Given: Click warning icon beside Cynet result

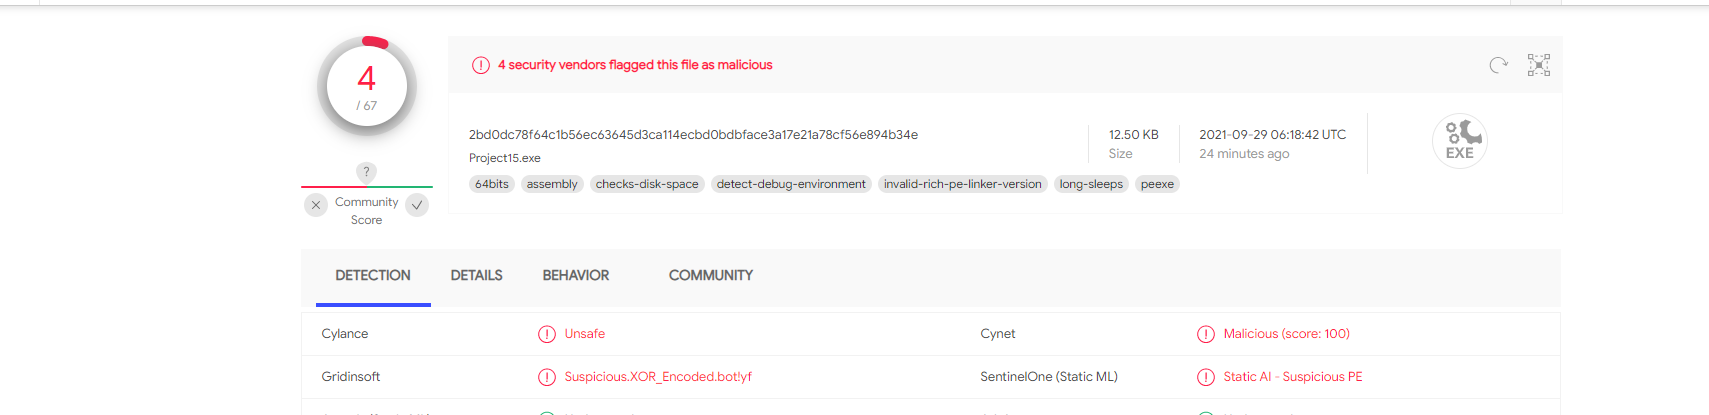Looking at the screenshot, I should point(1206,334).
